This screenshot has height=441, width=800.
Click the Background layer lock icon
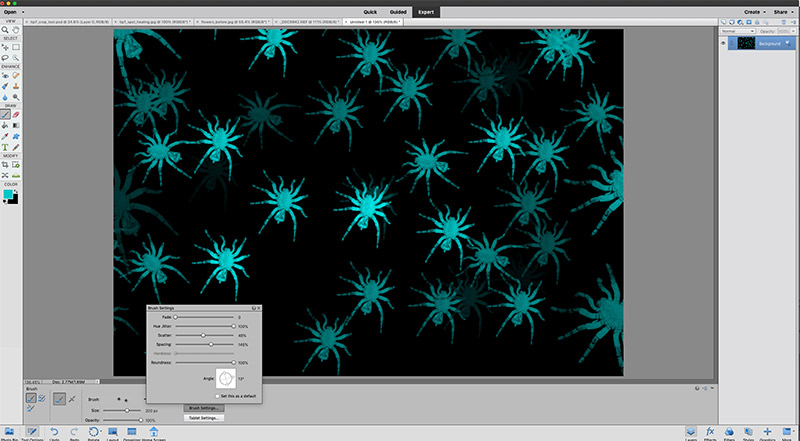[790, 43]
